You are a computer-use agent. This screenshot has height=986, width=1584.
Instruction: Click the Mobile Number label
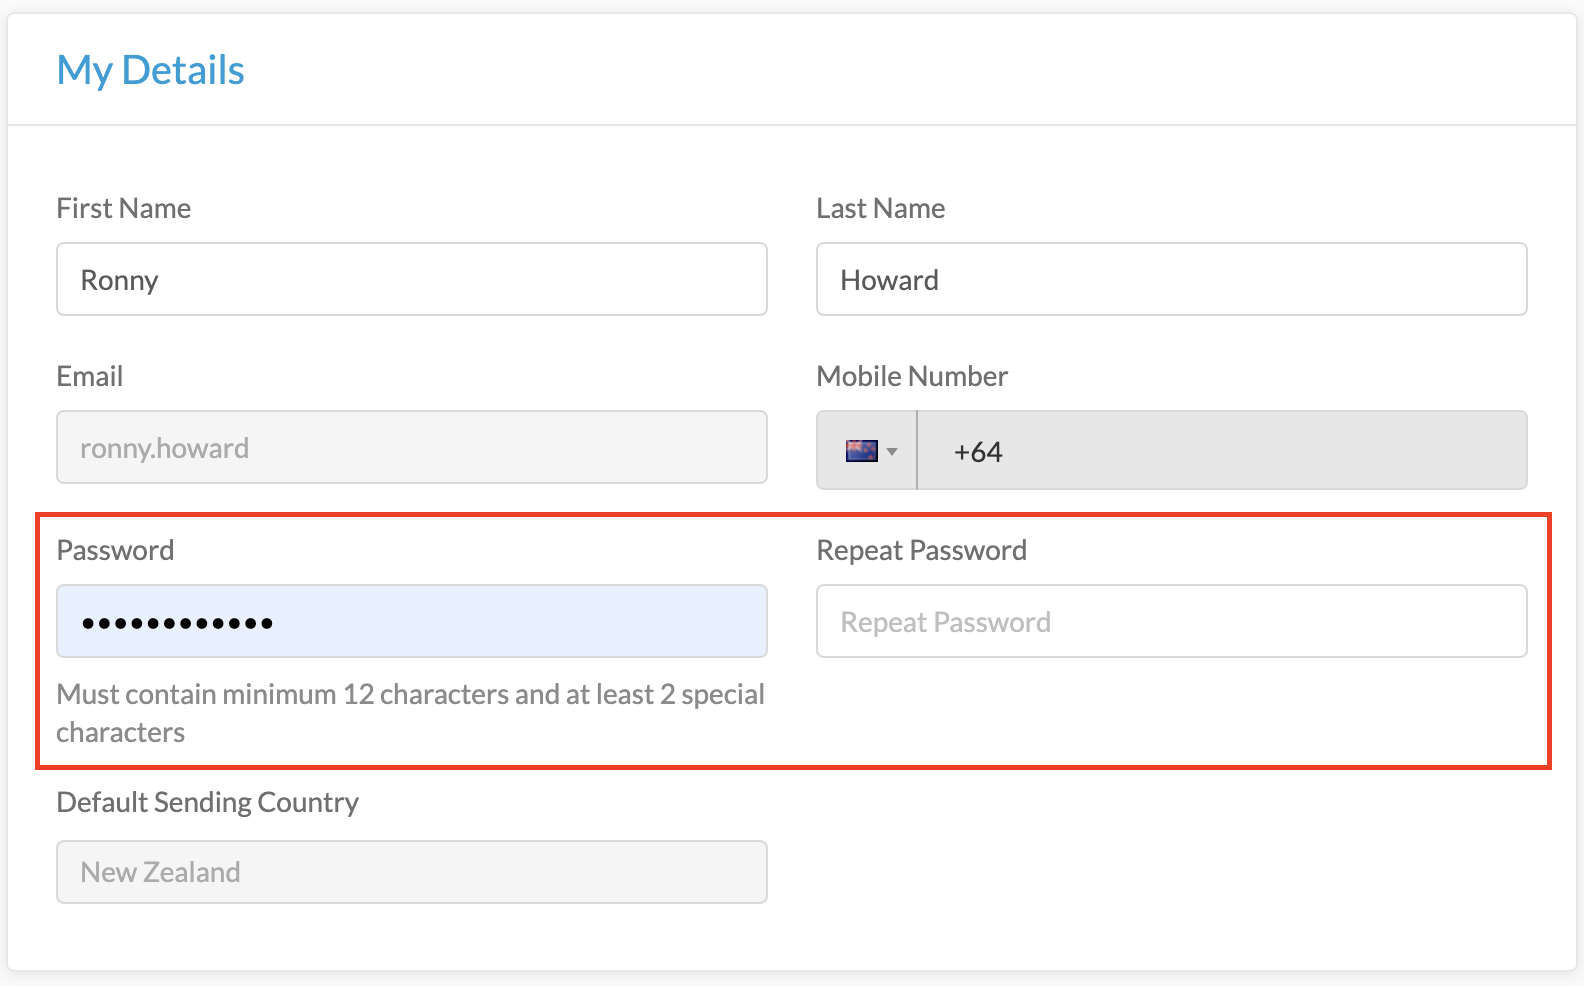(x=912, y=376)
